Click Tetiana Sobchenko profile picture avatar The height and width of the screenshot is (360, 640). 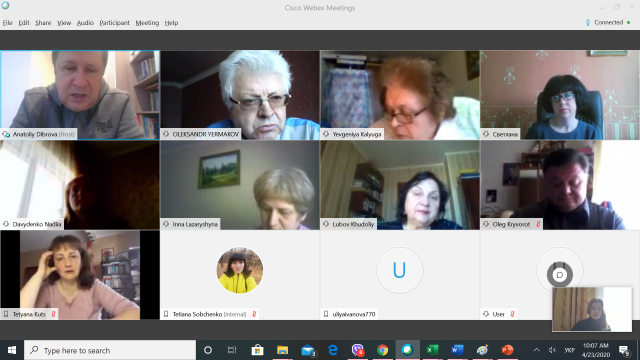(240, 270)
